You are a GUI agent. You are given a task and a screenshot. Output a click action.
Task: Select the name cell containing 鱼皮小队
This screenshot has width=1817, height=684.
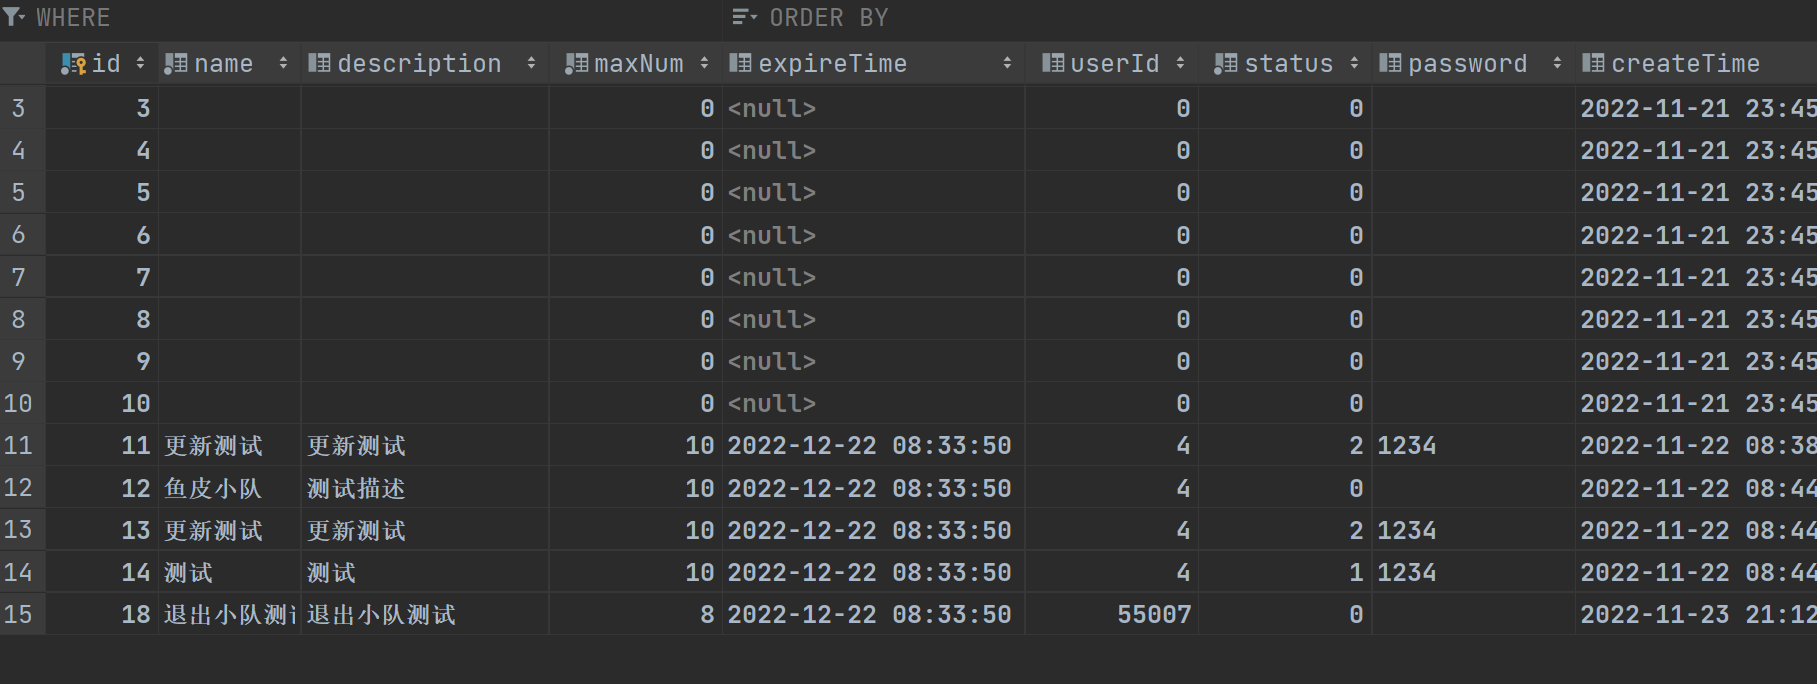(x=214, y=489)
